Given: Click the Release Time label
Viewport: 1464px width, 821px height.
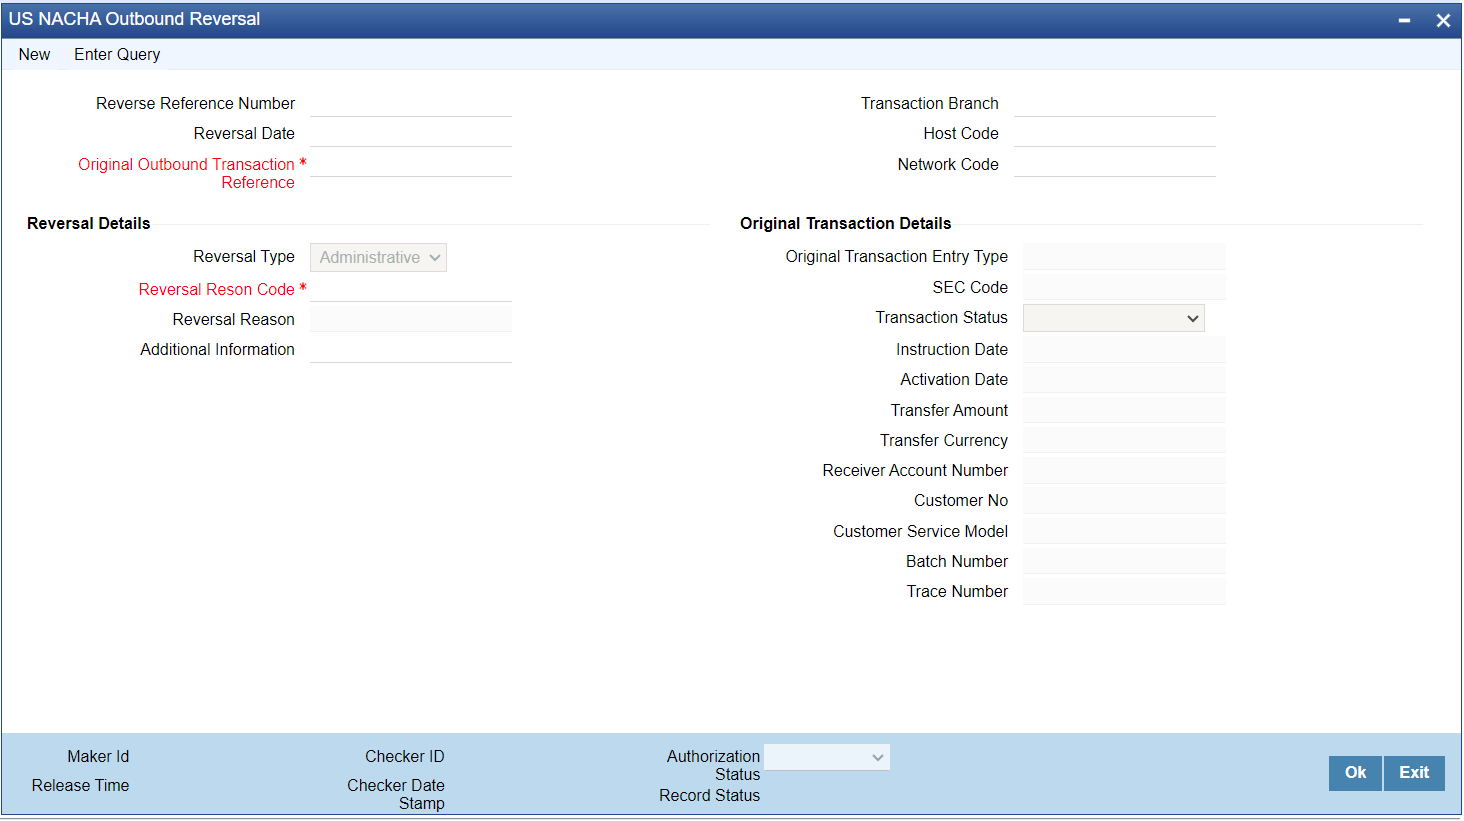Looking at the screenshot, I should [80, 786].
